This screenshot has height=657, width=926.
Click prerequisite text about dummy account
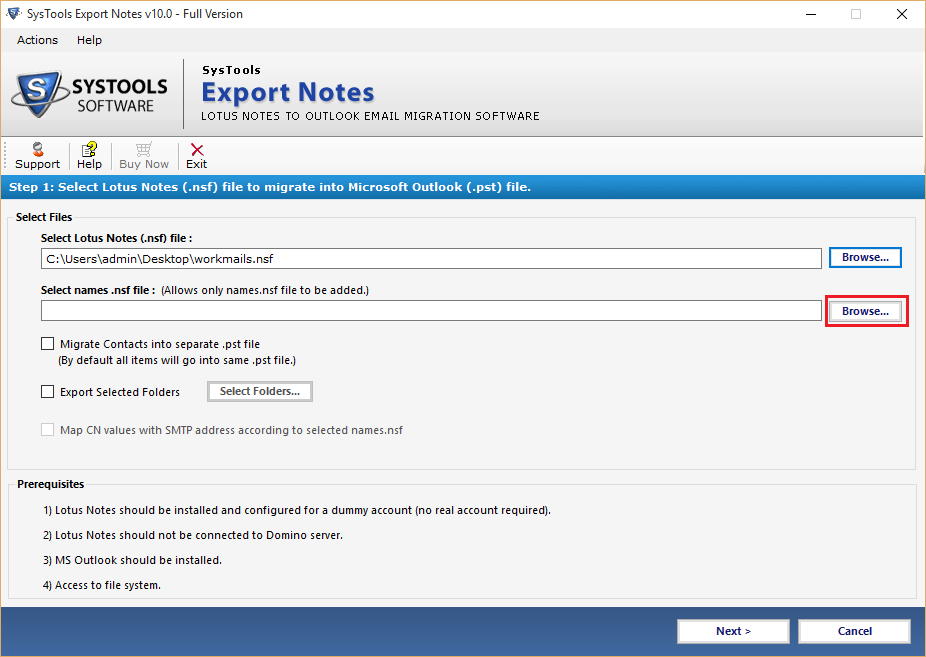pyautogui.click(x=296, y=510)
